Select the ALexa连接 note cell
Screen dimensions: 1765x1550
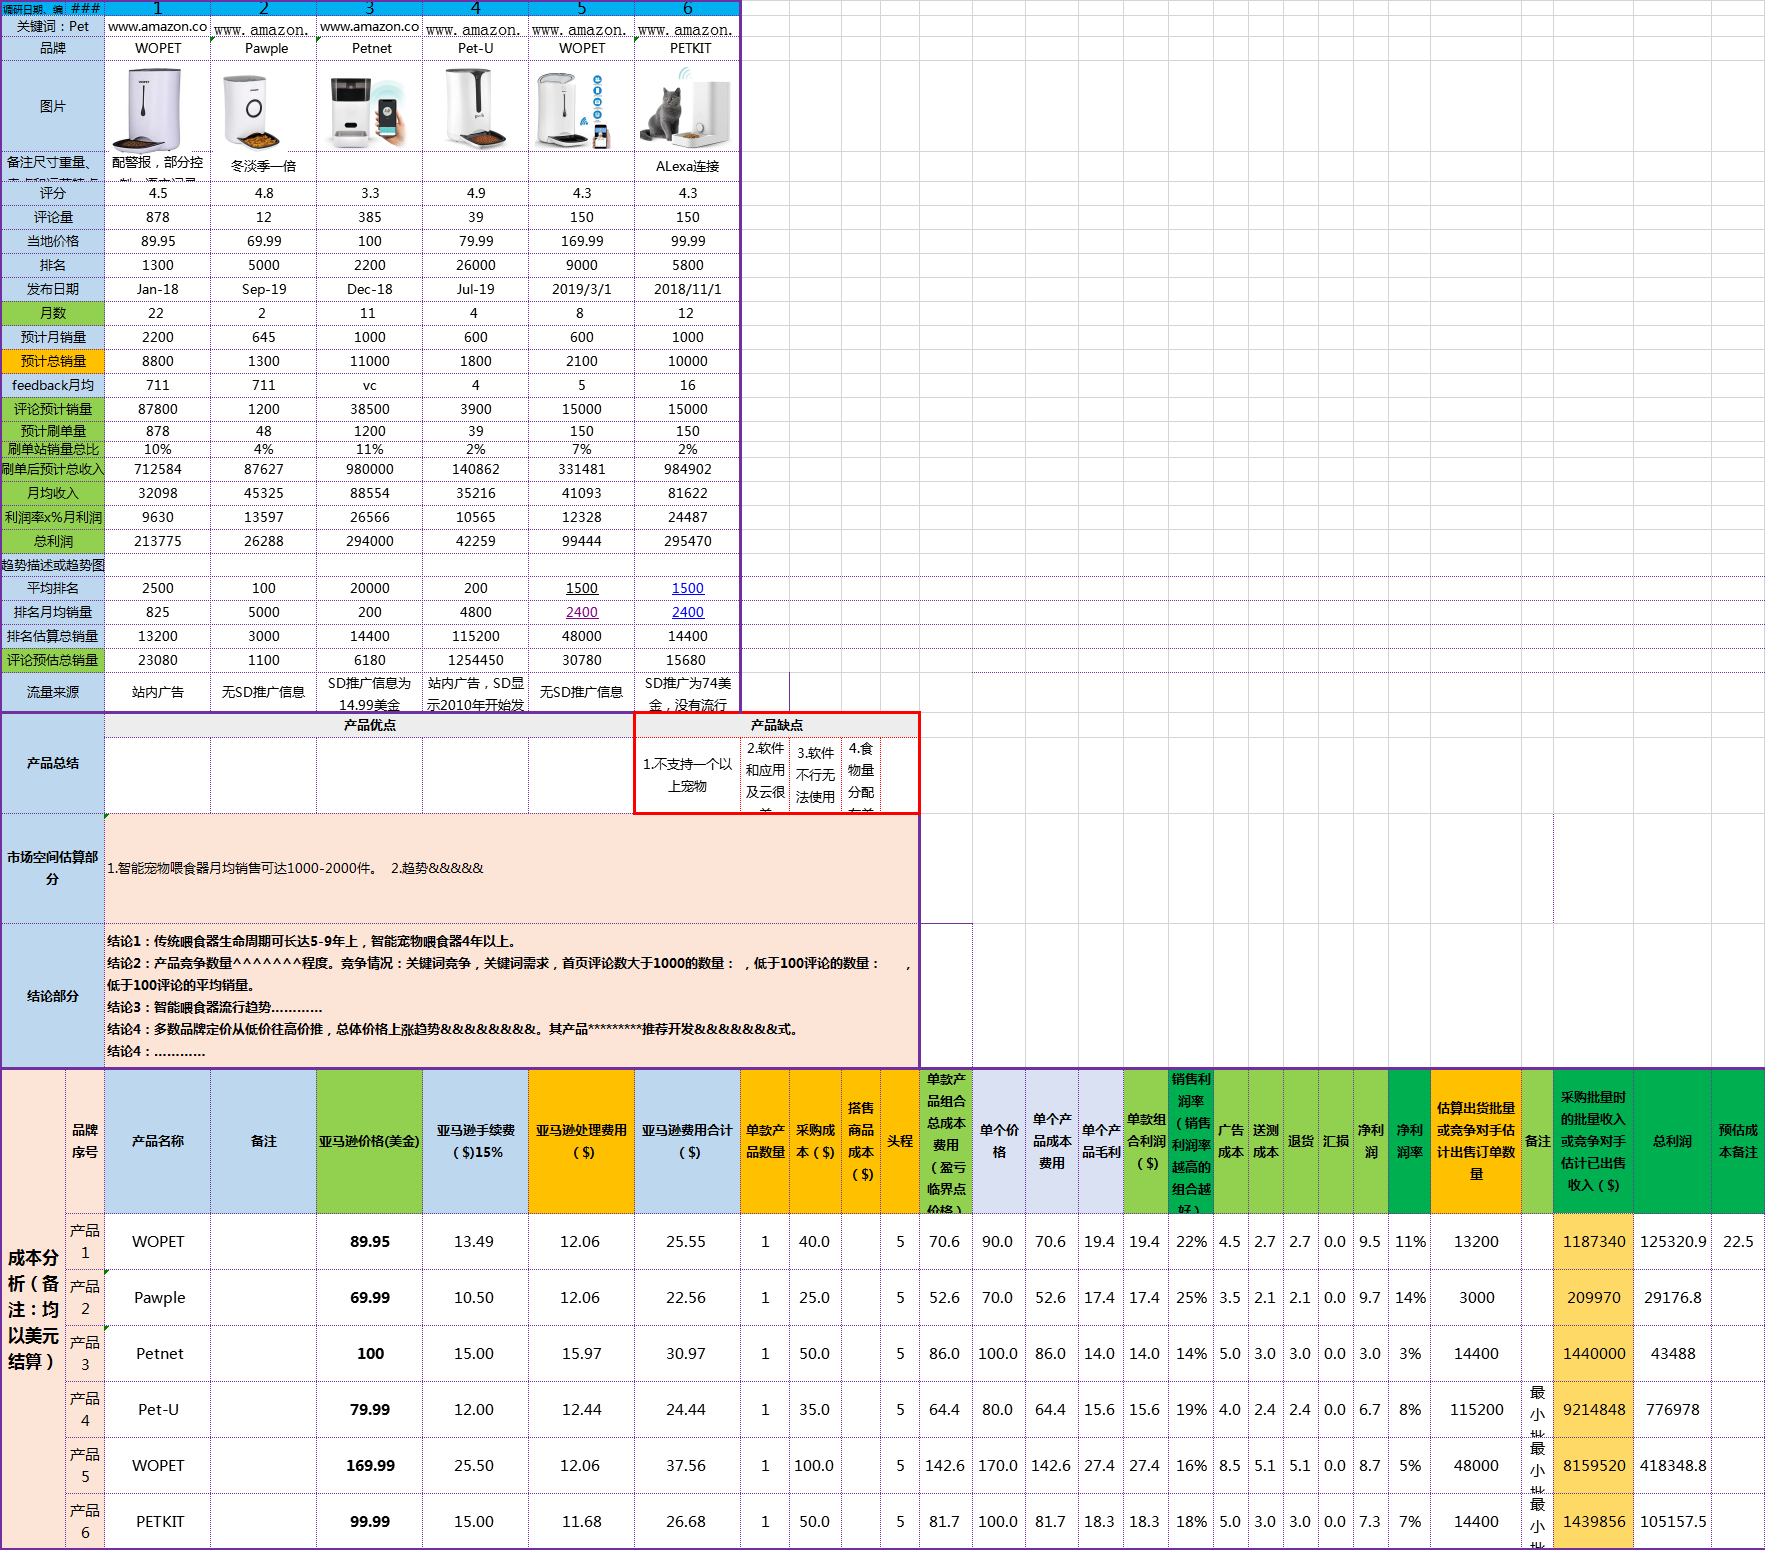point(687,166)
